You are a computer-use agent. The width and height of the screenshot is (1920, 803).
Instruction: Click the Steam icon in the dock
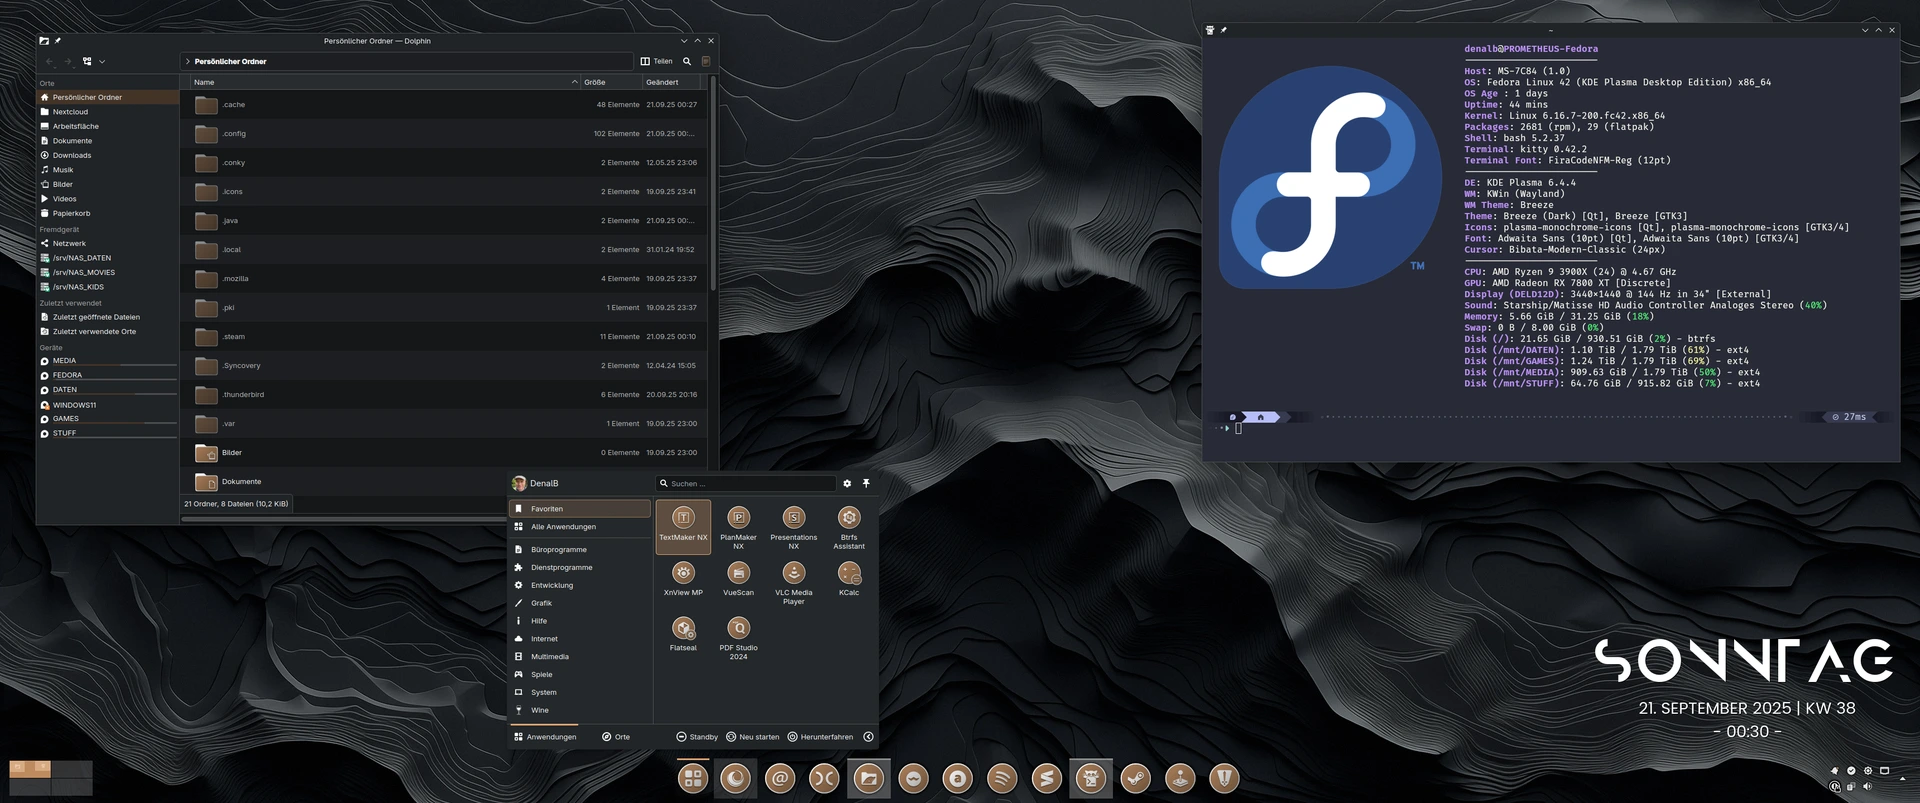[x=1135, y=778]
